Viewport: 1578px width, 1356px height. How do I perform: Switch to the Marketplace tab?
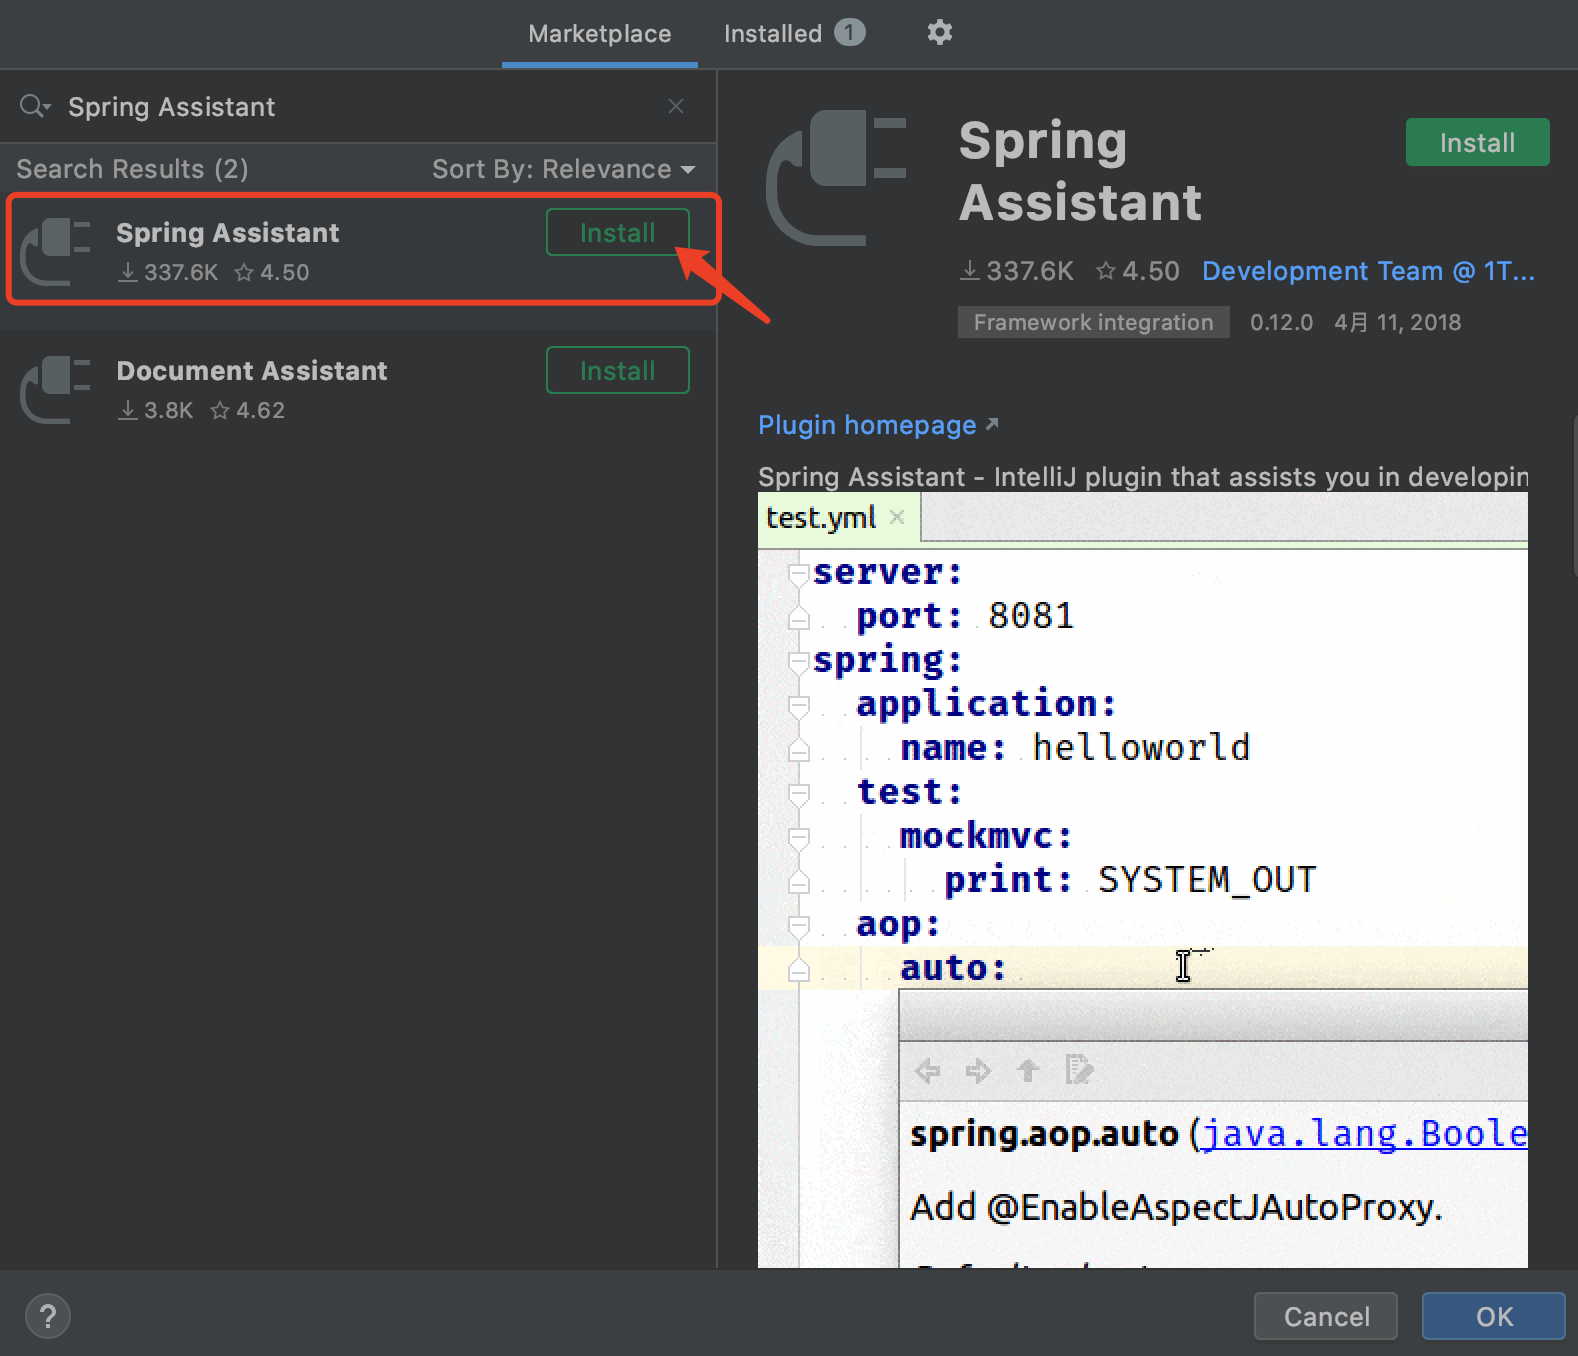point(599,34)
